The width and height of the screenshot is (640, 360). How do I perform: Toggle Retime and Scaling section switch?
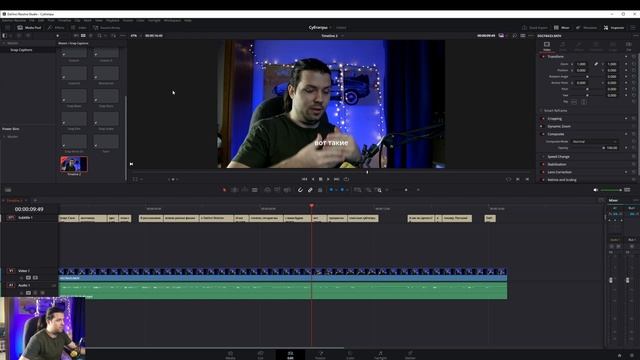pos(543,180)
